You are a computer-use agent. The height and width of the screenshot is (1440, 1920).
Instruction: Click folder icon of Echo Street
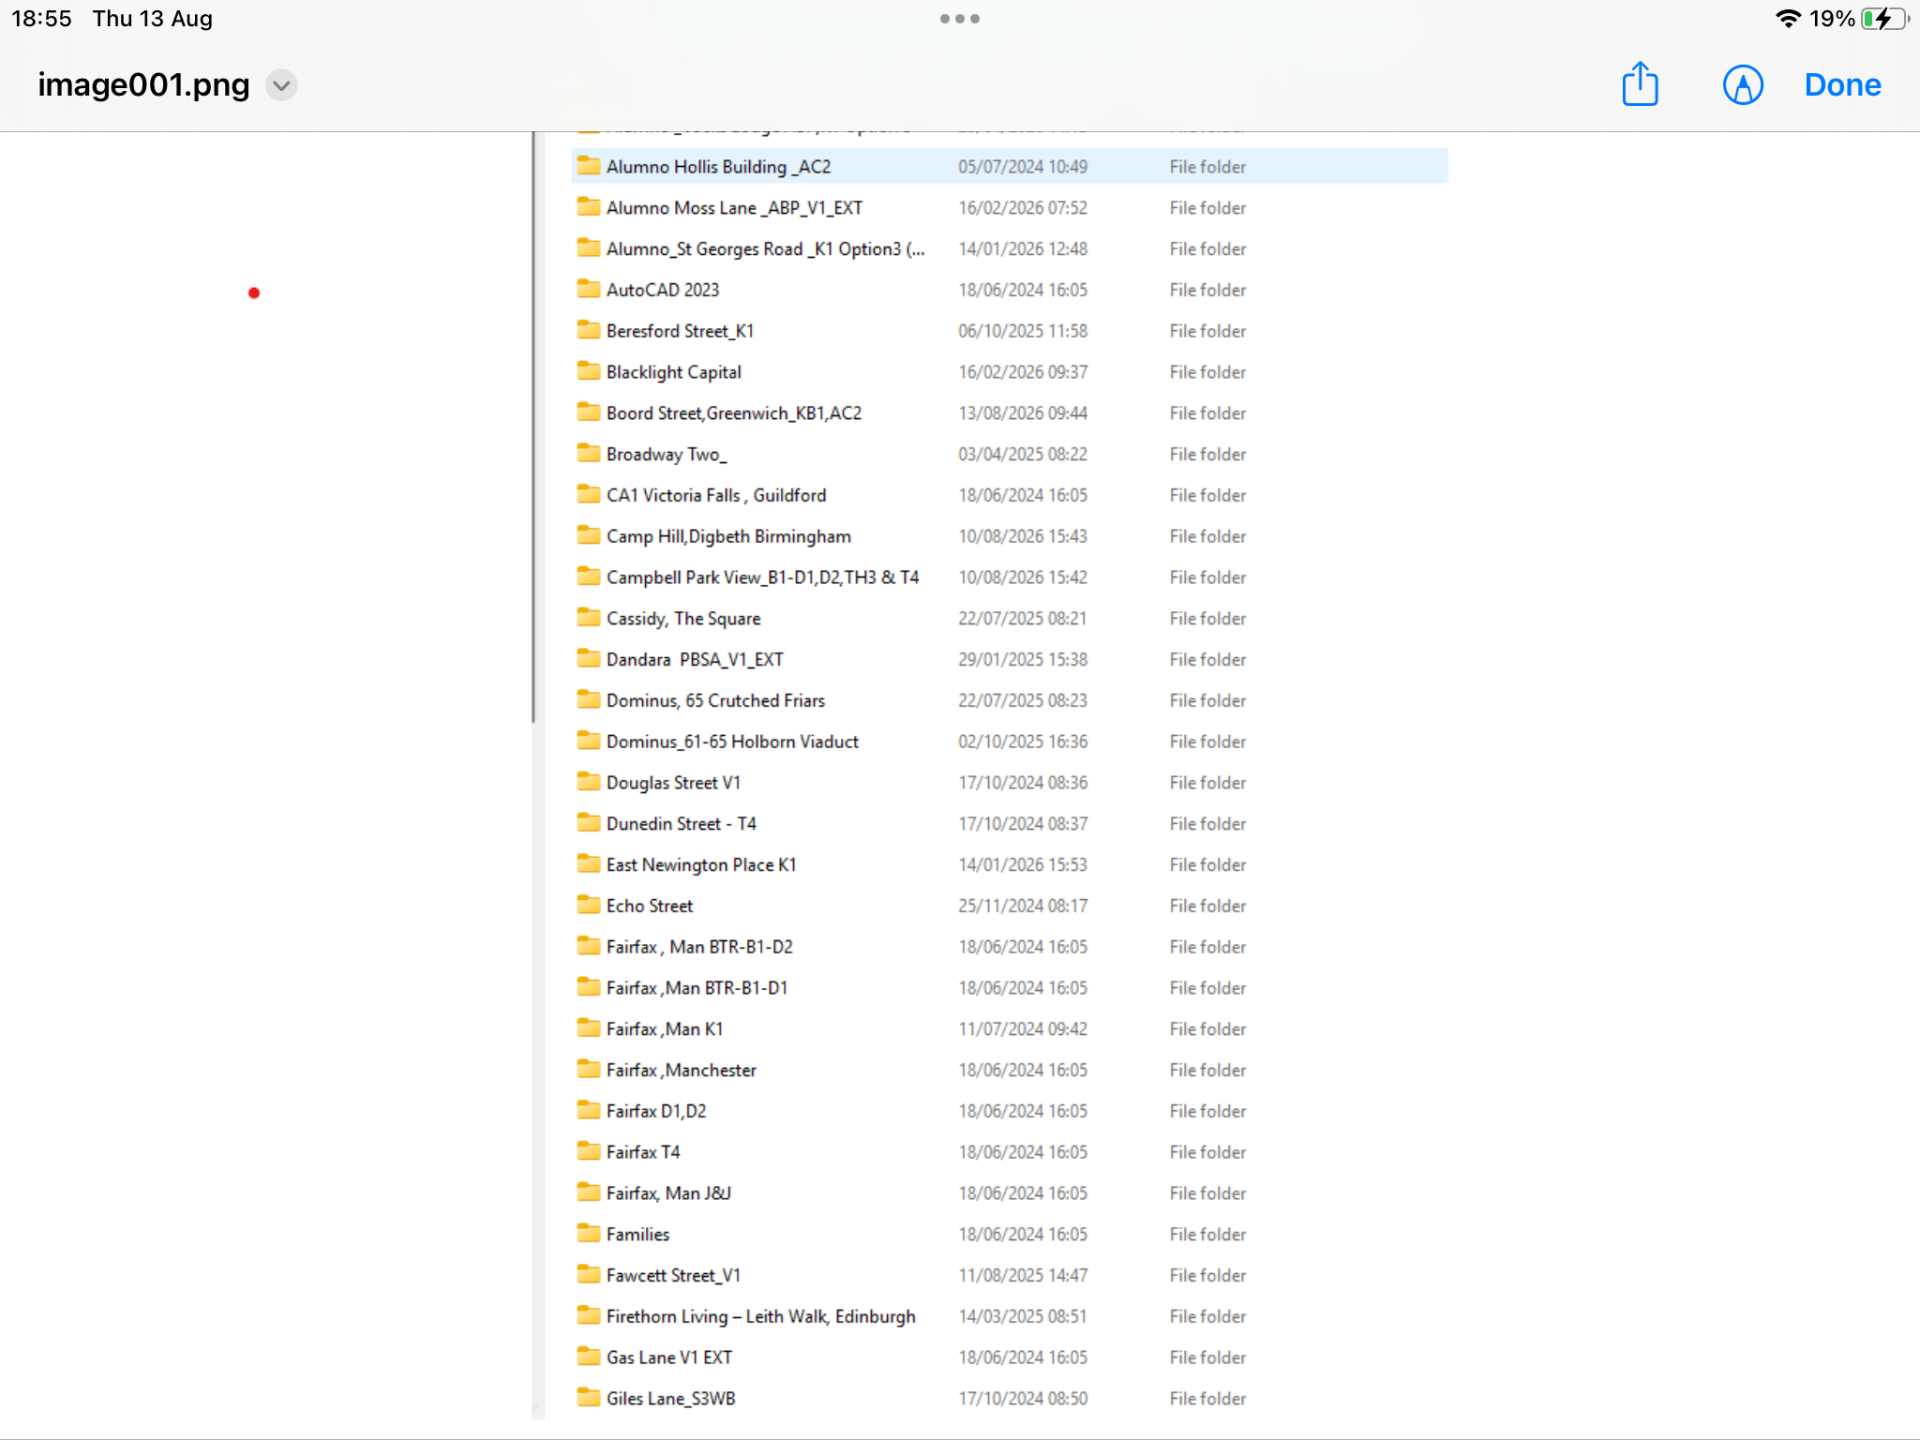pos(589,905)
